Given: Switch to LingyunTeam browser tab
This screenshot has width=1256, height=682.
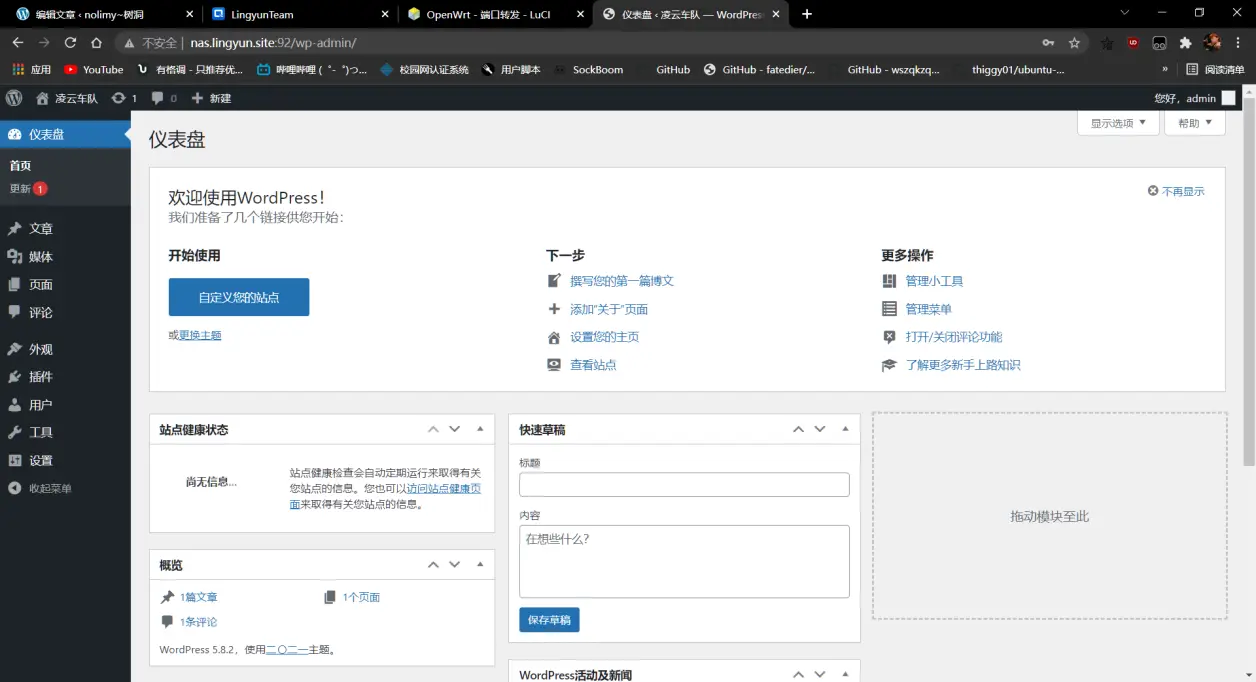Looking at the screenshot, I should (300, 14).
